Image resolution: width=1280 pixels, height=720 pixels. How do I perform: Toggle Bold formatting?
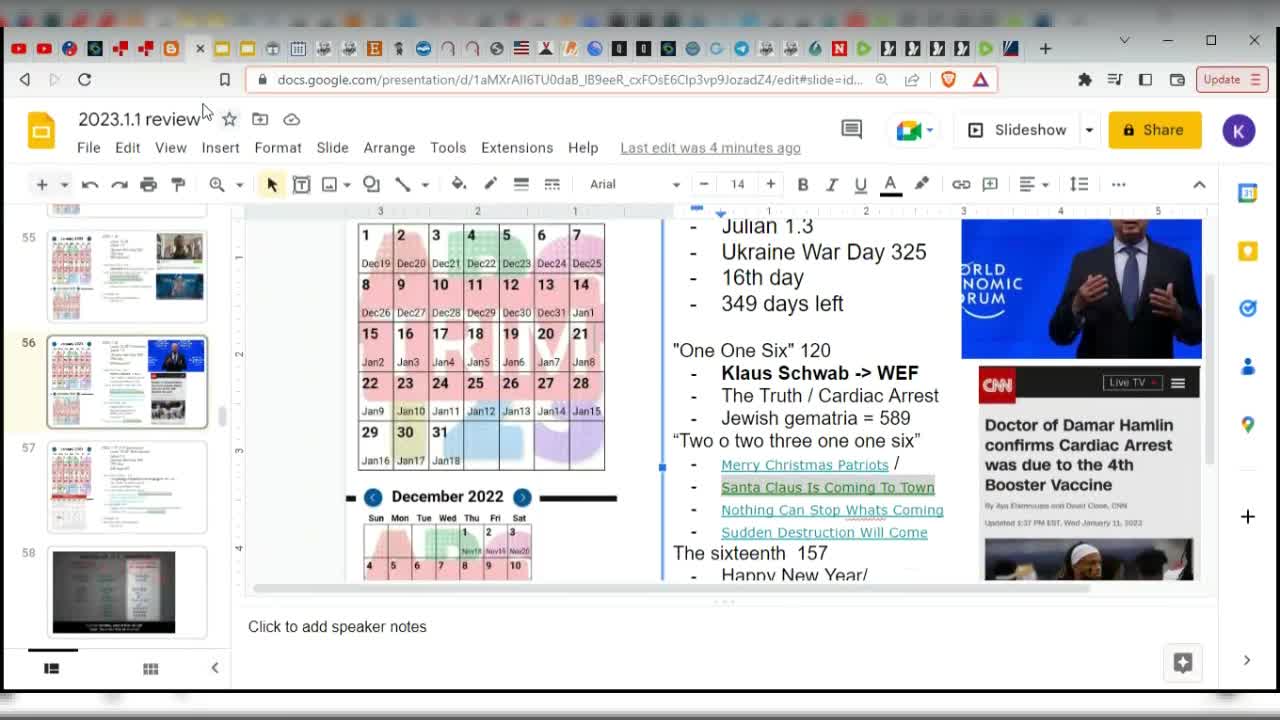tap(802, 184)
